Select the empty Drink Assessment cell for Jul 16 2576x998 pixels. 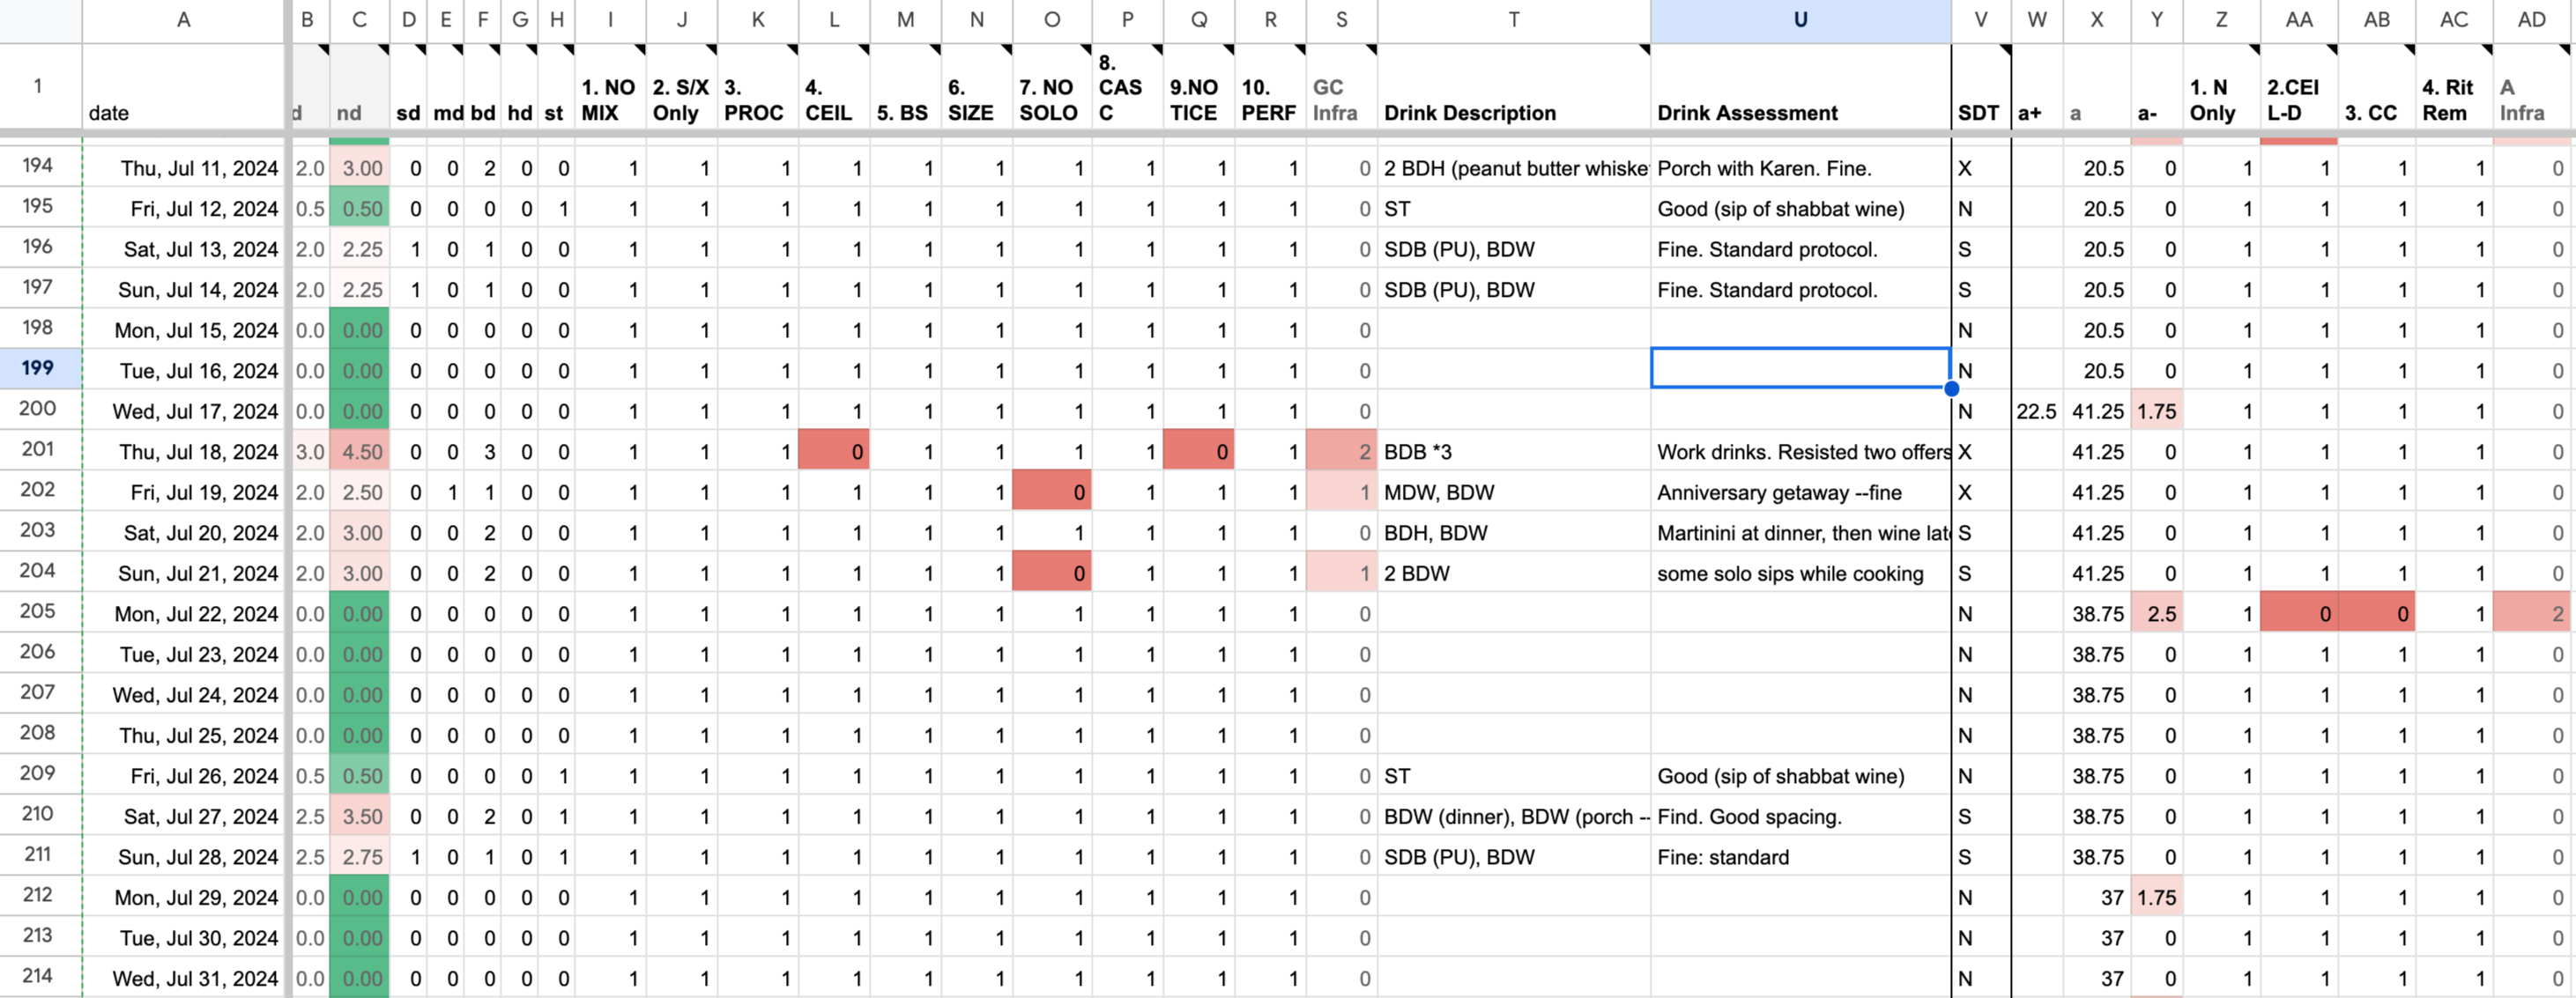coord(1800,369)
